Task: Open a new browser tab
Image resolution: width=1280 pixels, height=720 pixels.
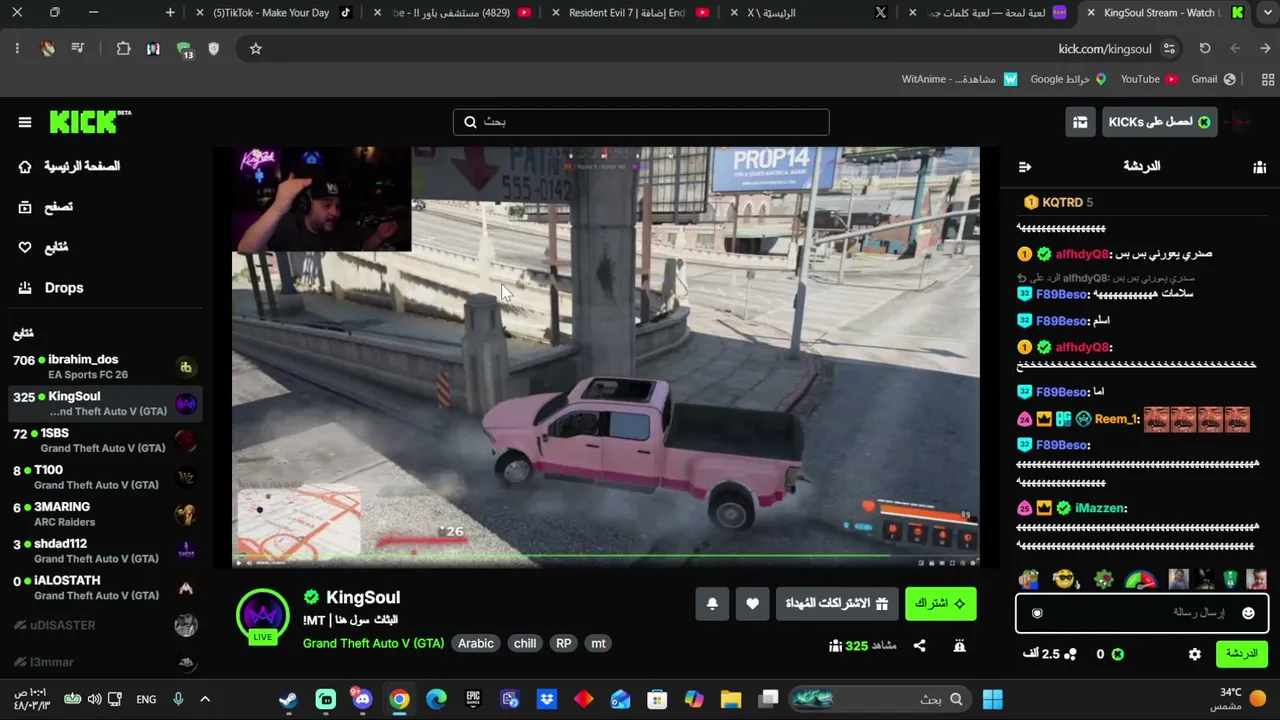Action: coord(170,13)
